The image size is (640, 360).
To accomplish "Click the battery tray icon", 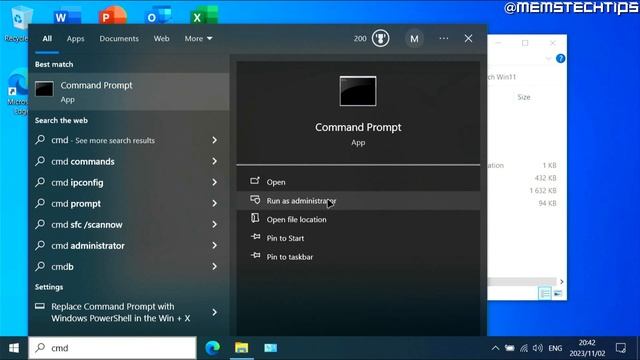I will (x=509, y=348).
